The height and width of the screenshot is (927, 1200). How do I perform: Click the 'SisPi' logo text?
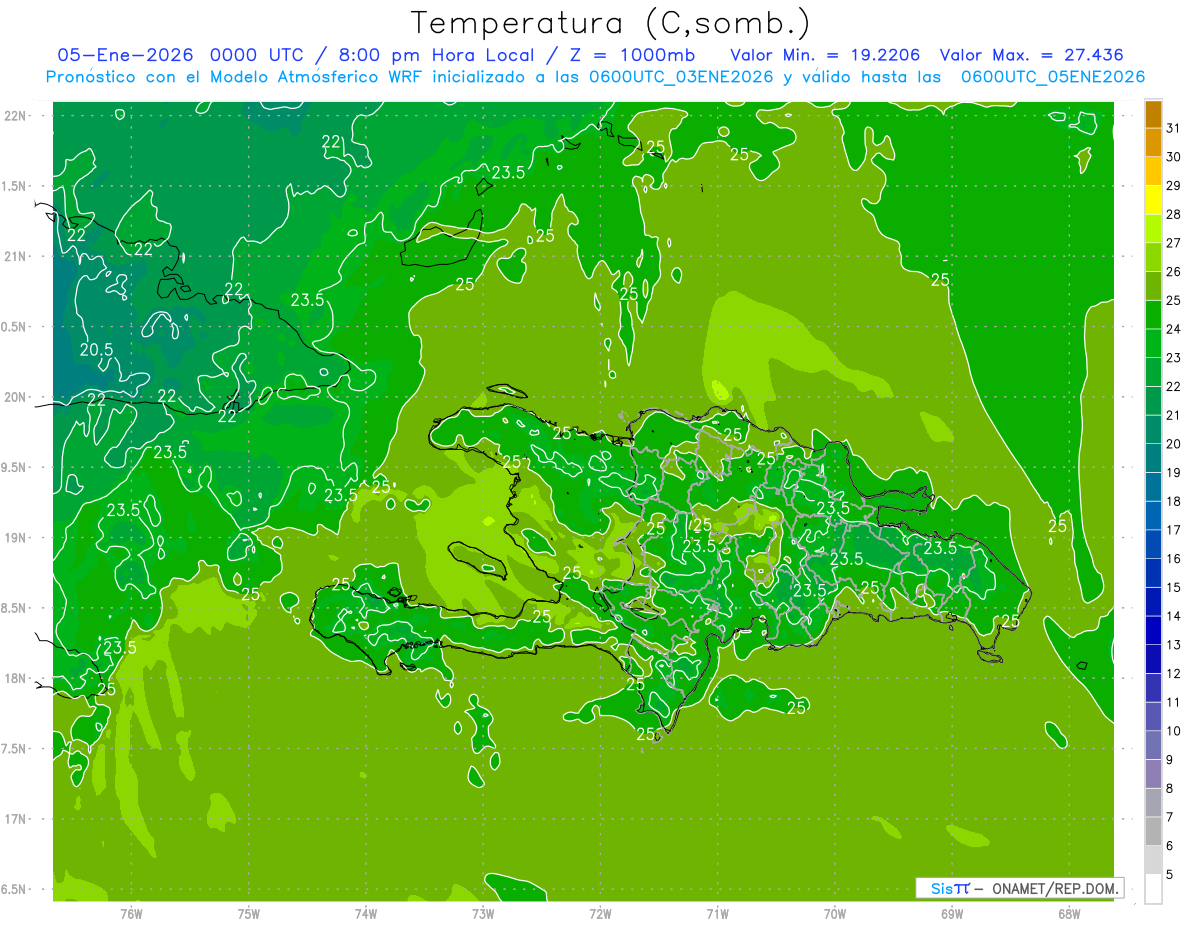coord(950,888)
